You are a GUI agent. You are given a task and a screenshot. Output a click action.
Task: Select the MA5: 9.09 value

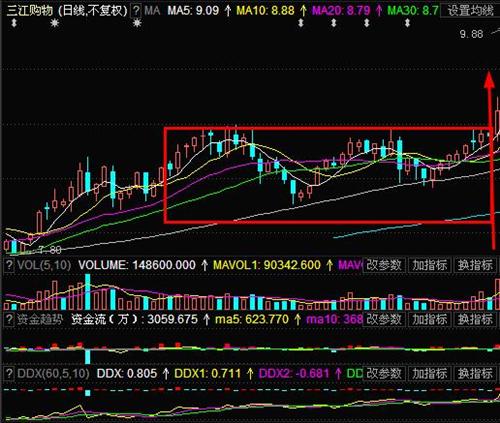tap(193, 11)
